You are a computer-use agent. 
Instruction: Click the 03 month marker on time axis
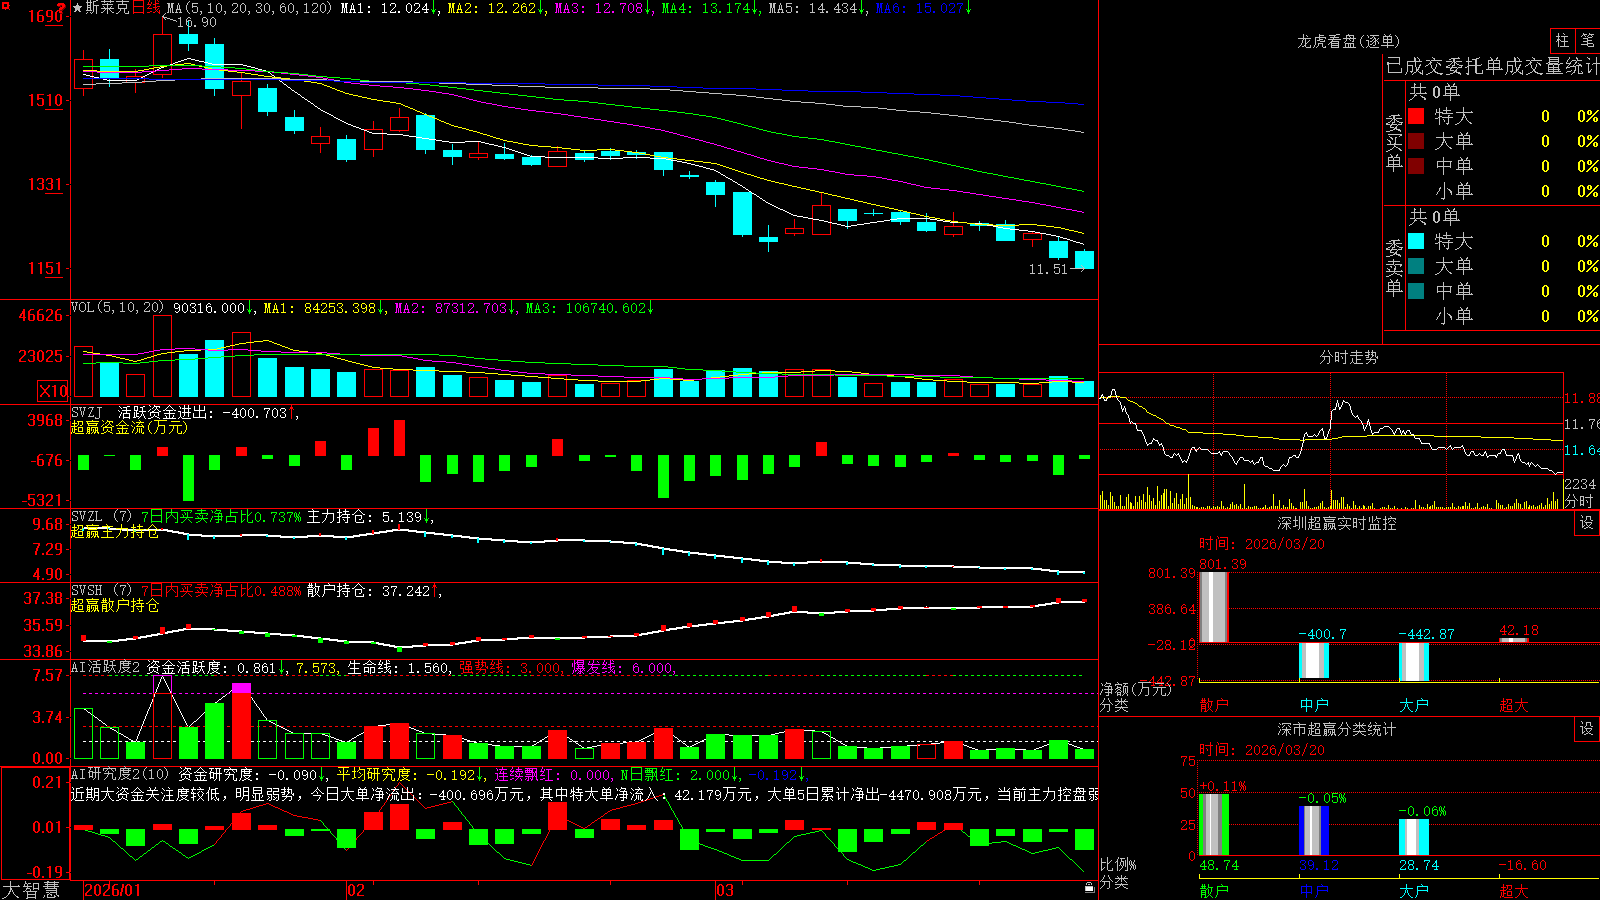click(x=725, y=890)
